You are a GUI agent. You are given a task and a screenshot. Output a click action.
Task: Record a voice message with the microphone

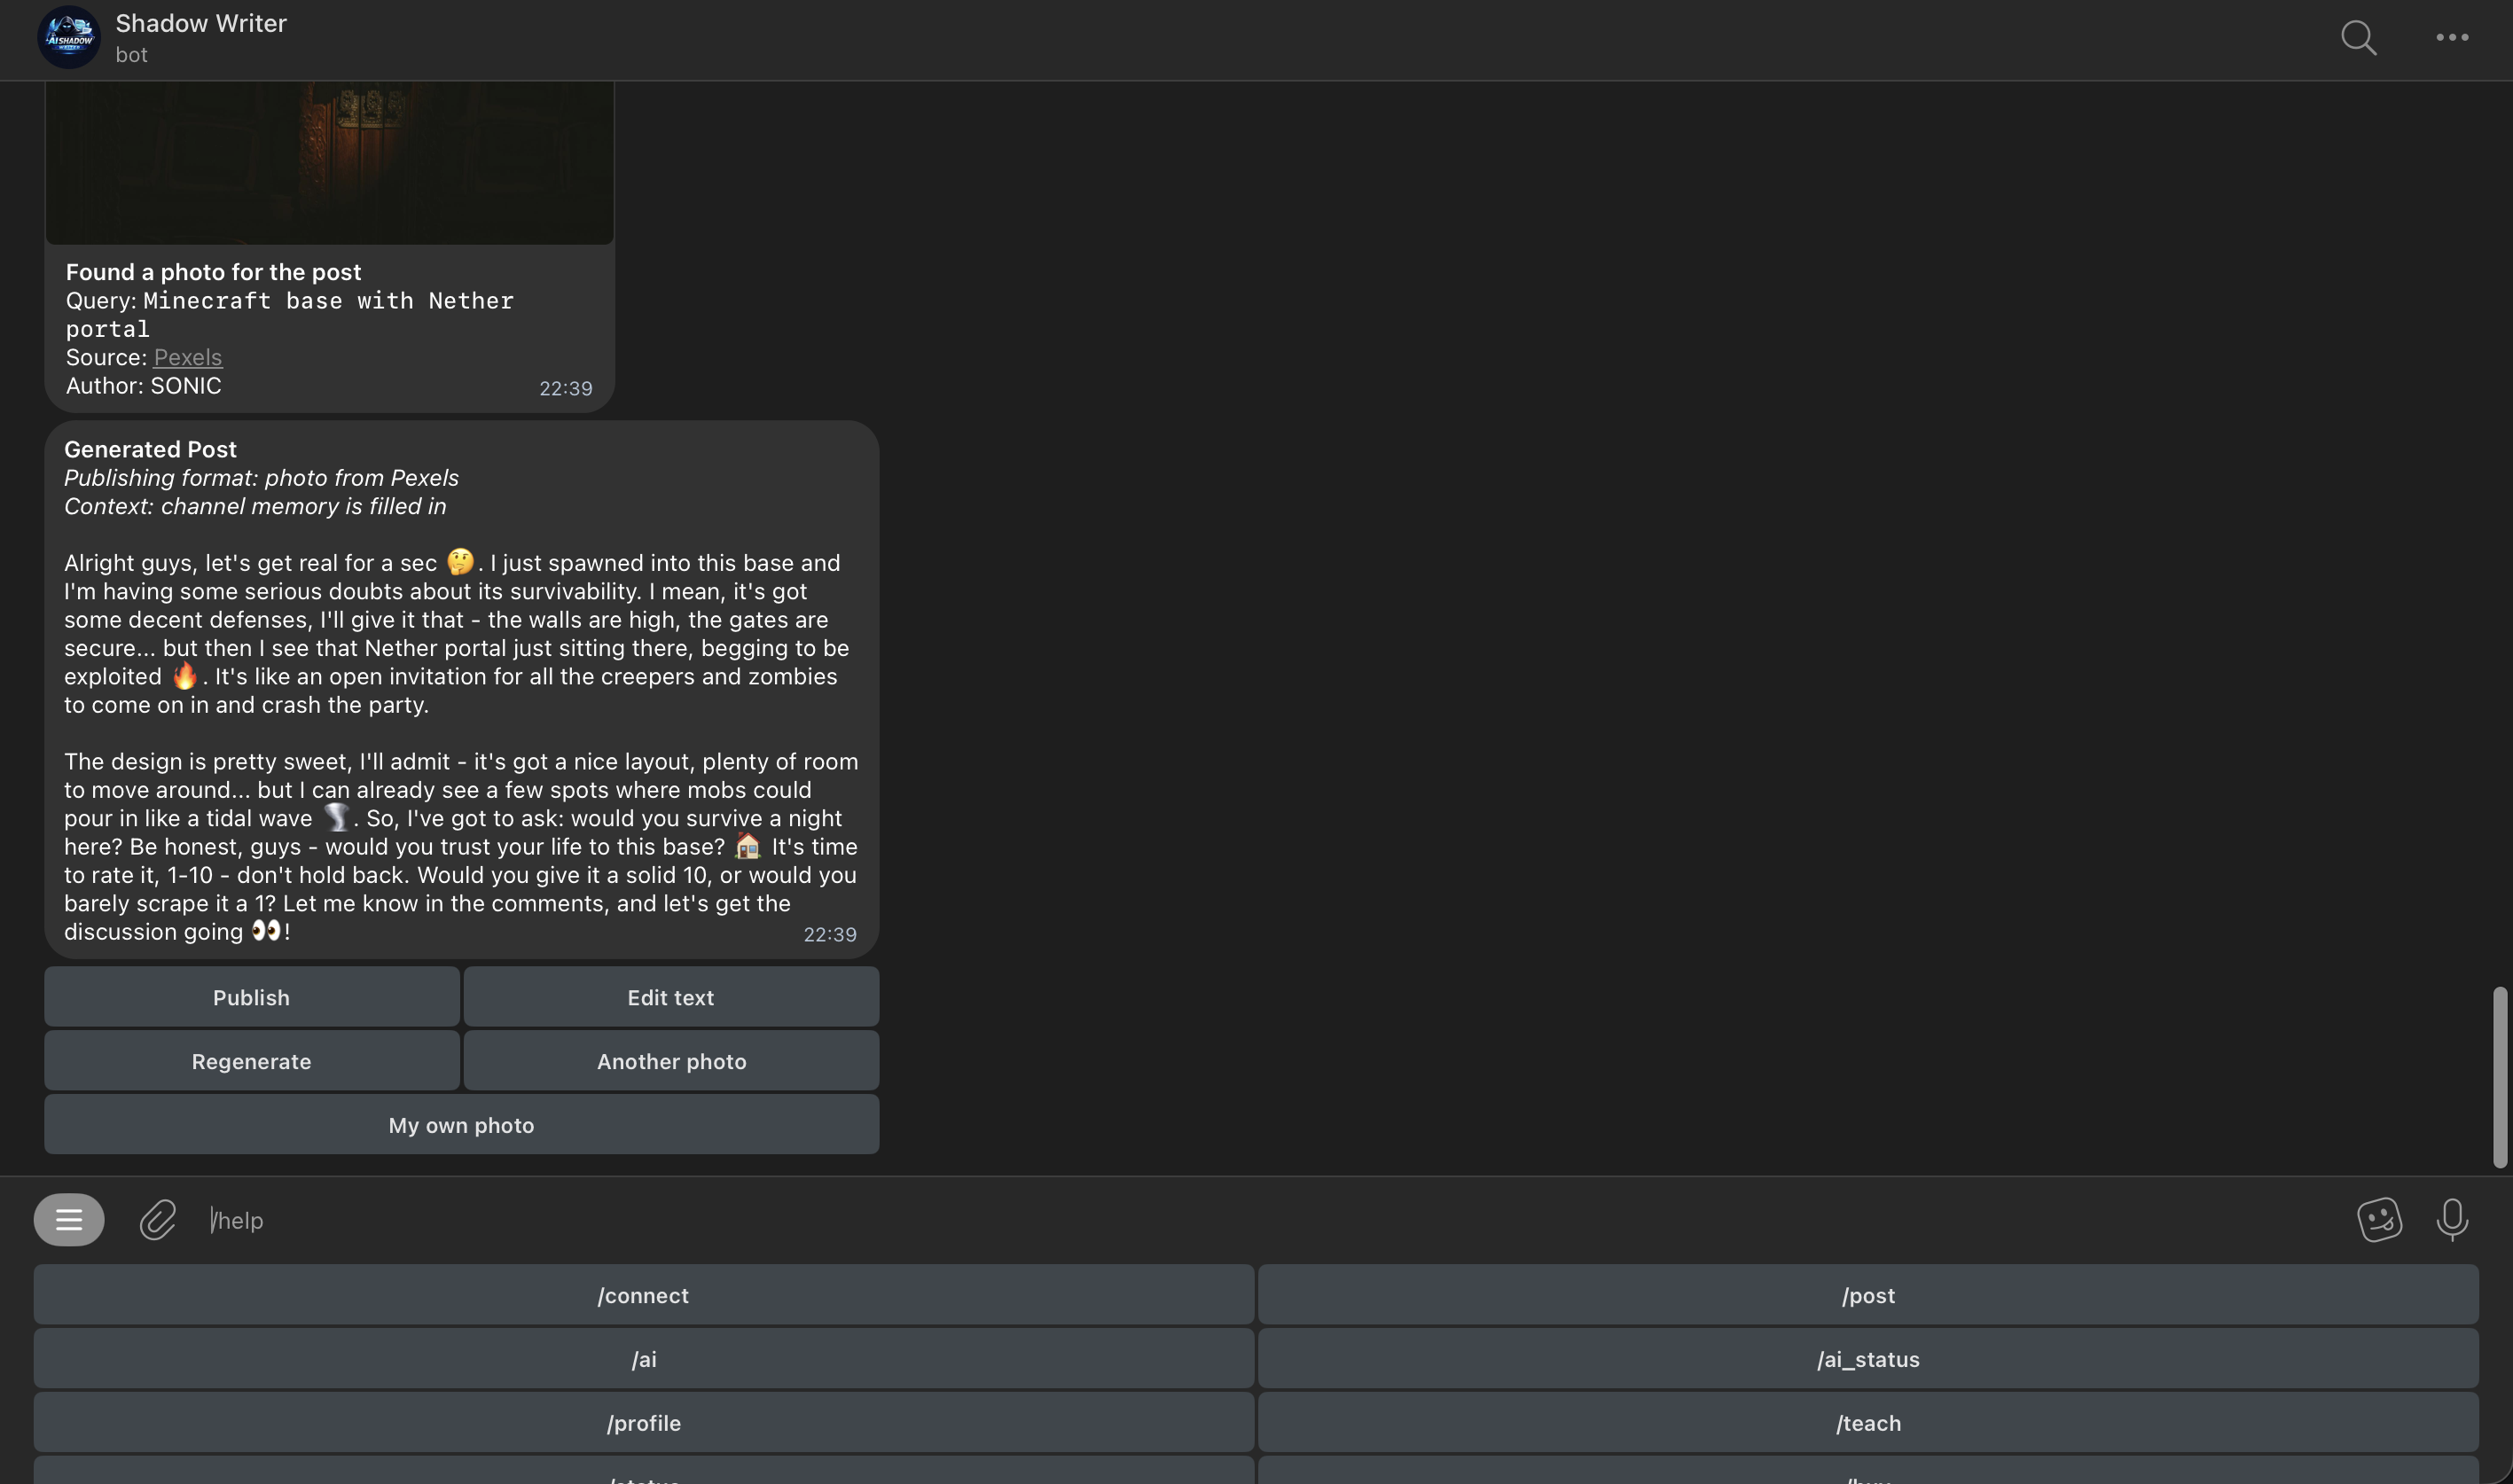2452,1219
